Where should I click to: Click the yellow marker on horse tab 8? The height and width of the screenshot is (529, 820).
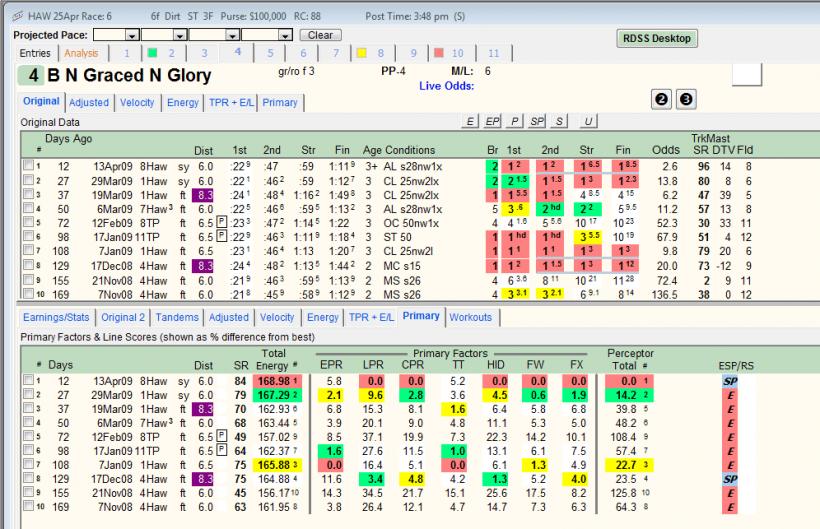click(361, 53)
